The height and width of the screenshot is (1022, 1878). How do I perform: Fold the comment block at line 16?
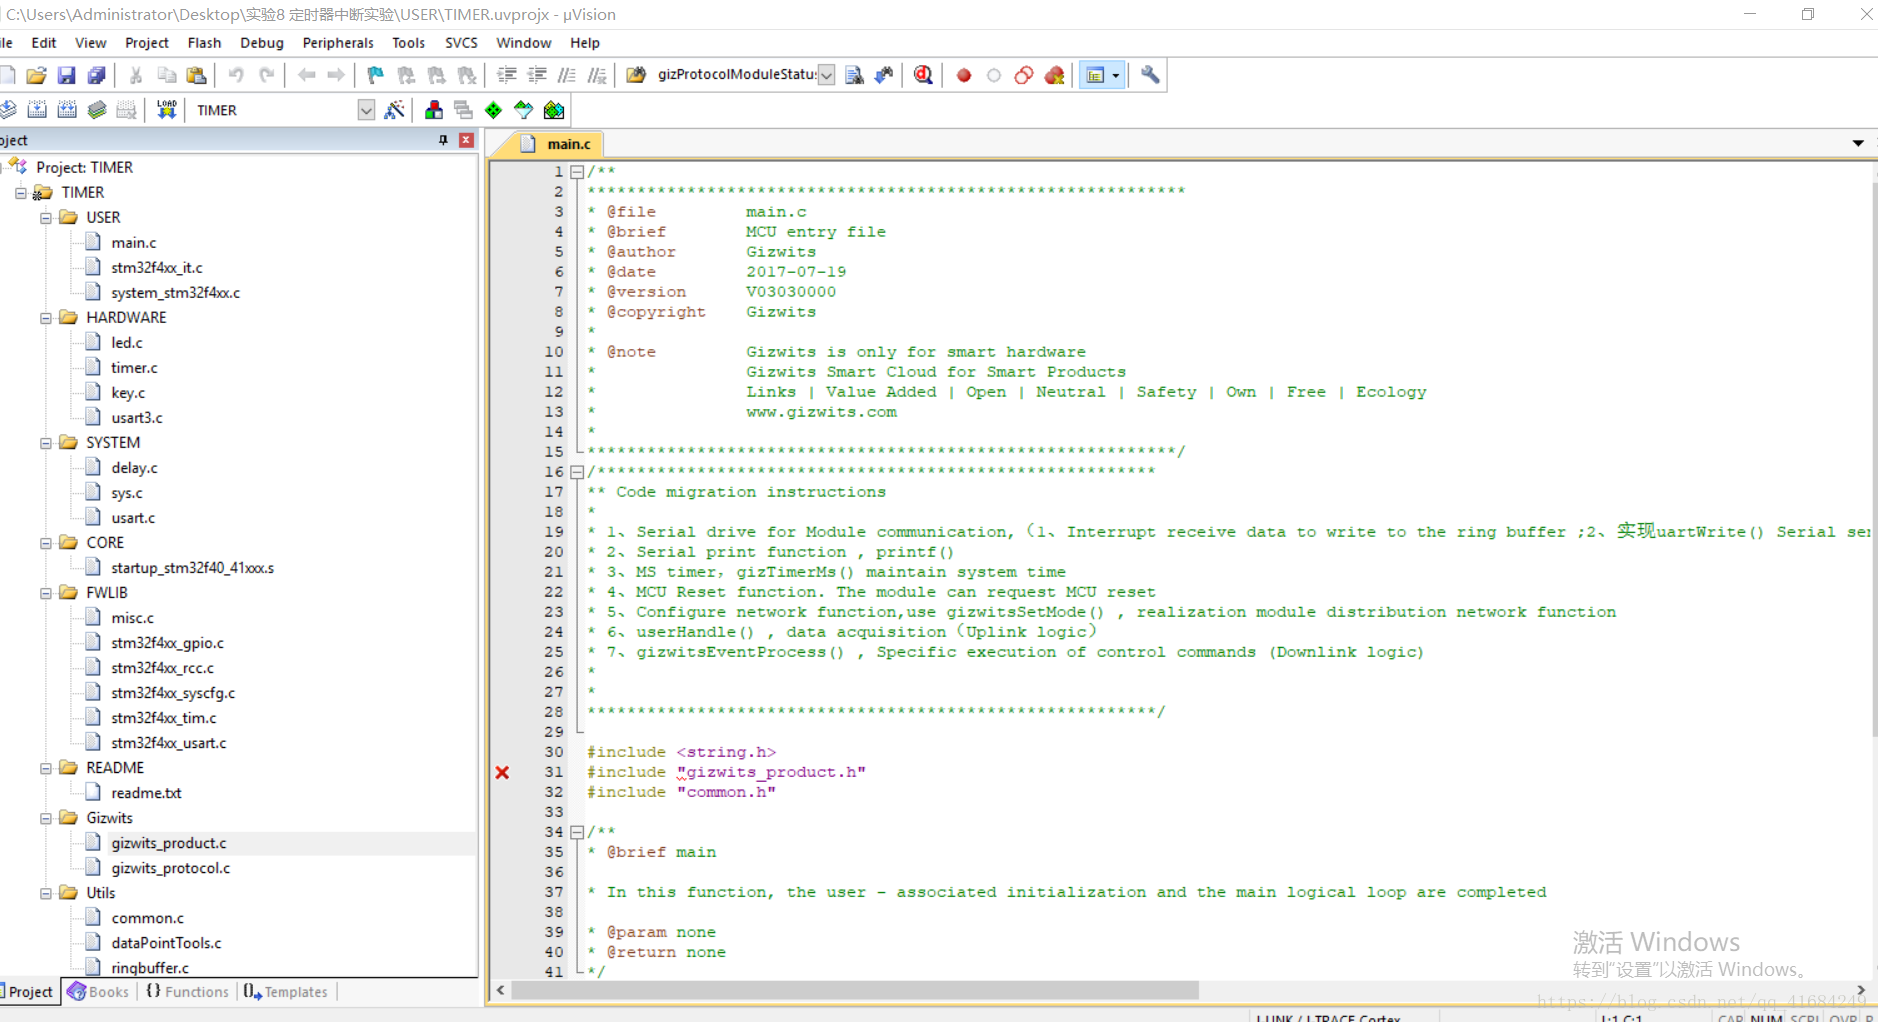click(577, 472)
